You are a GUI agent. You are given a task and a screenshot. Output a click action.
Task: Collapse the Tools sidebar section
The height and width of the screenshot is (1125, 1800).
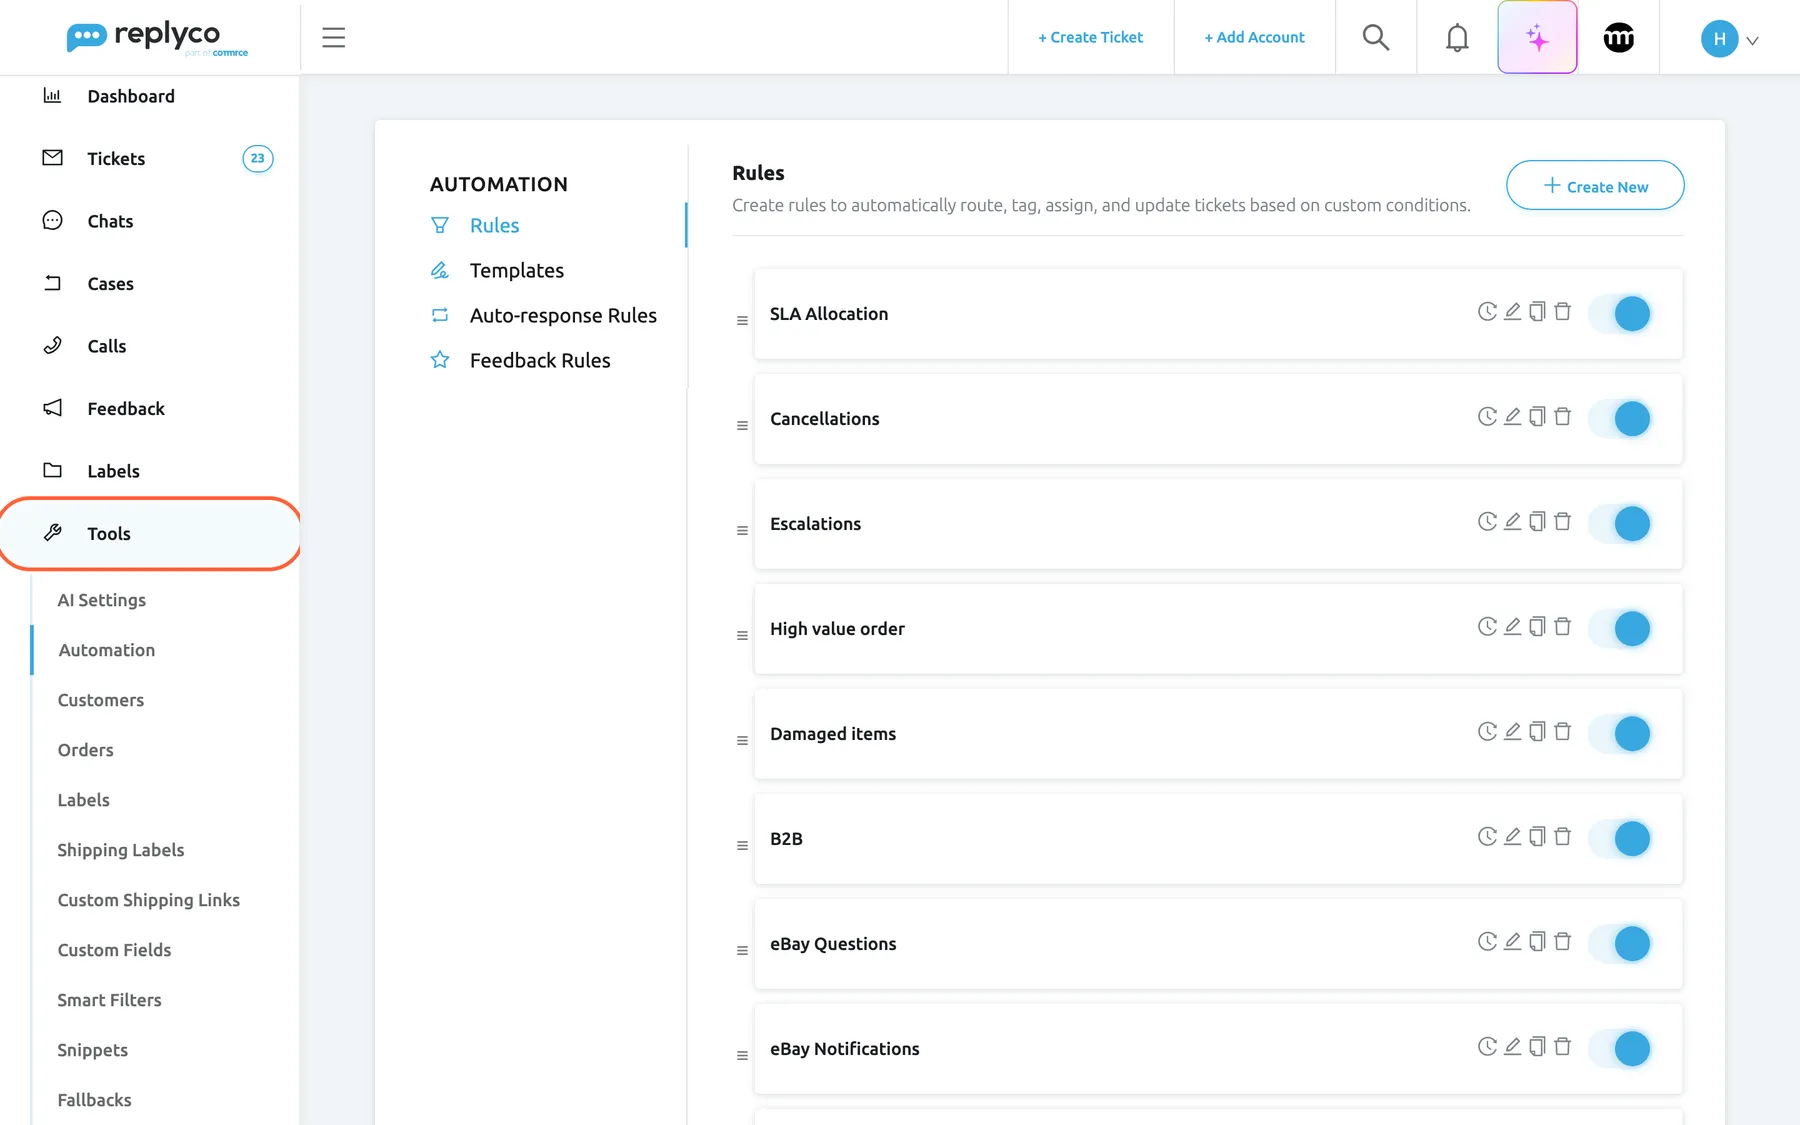point(150,534)
